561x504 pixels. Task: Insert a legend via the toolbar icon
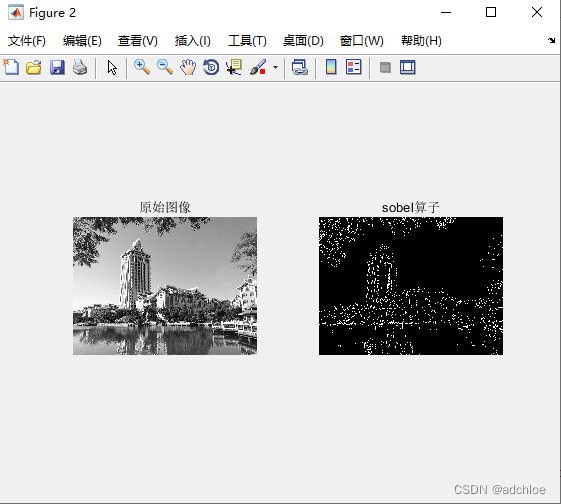[x=353, y=67]
